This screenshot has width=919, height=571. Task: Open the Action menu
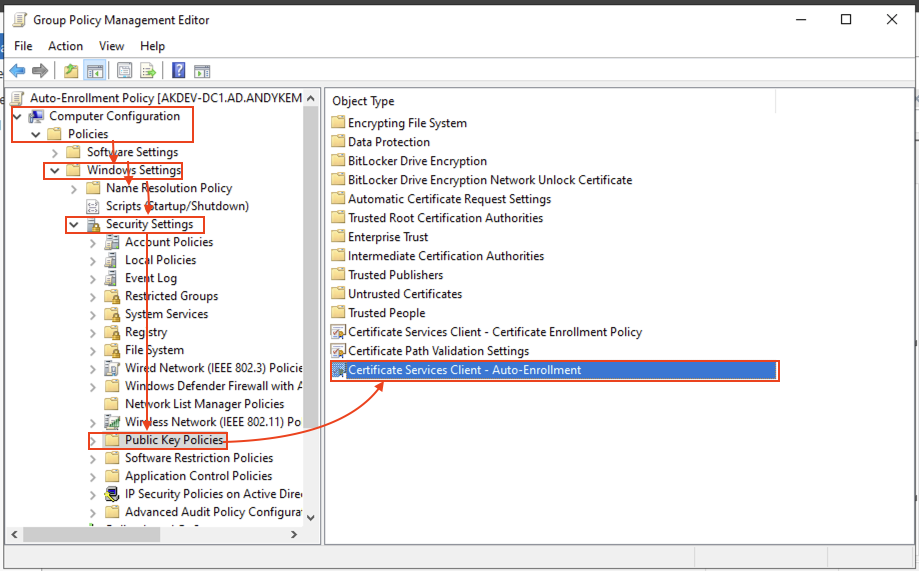coord(66,46)
